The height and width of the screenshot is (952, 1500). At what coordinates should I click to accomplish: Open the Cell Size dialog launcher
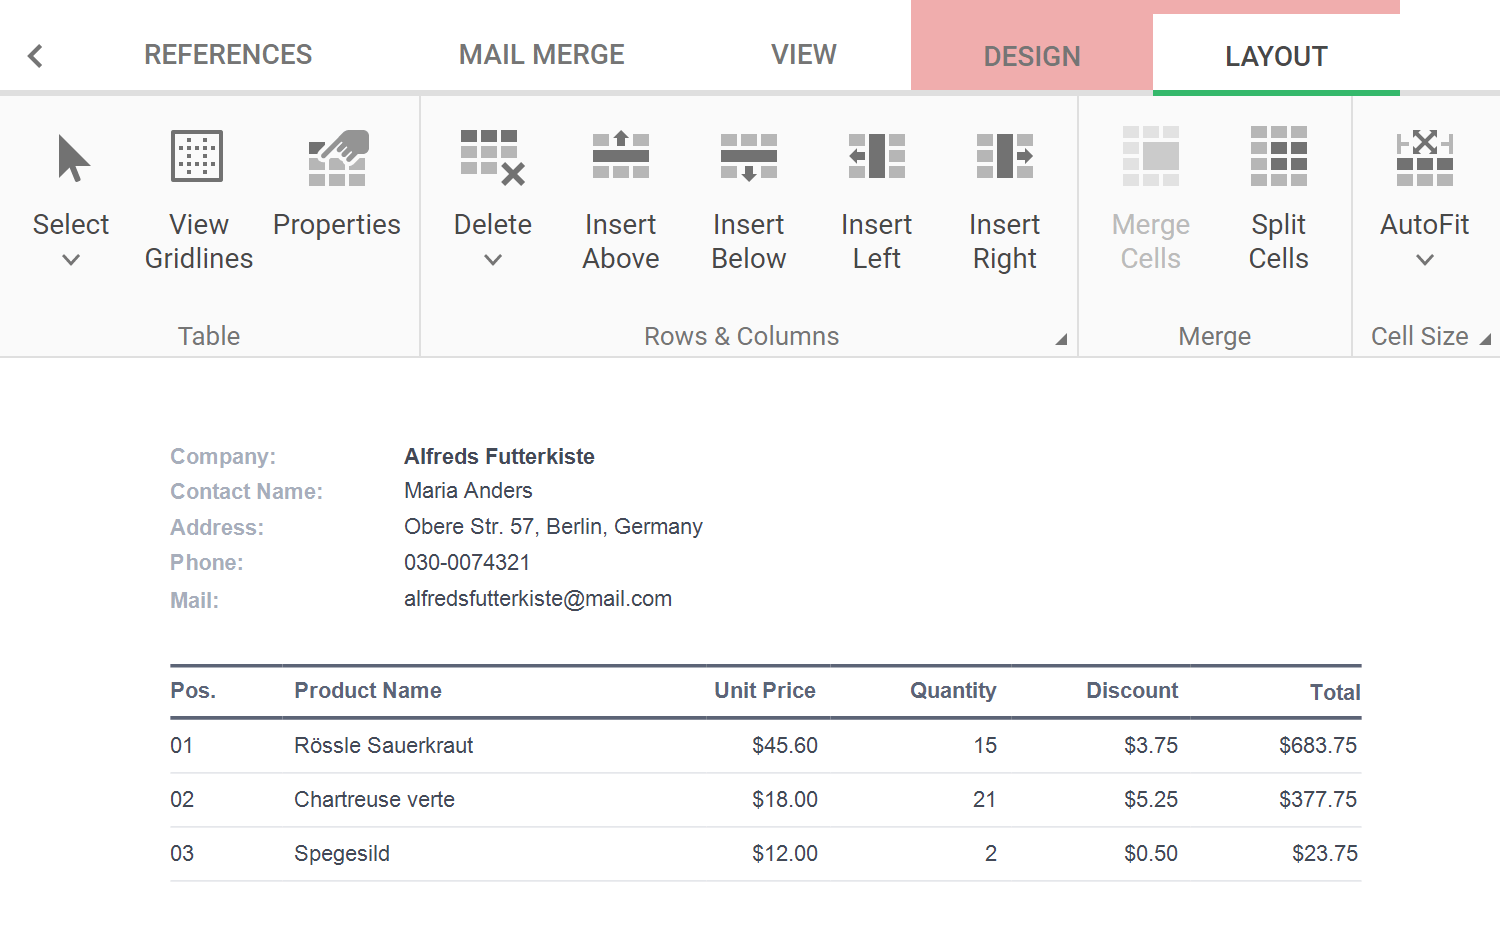[x=1485, y=340]
